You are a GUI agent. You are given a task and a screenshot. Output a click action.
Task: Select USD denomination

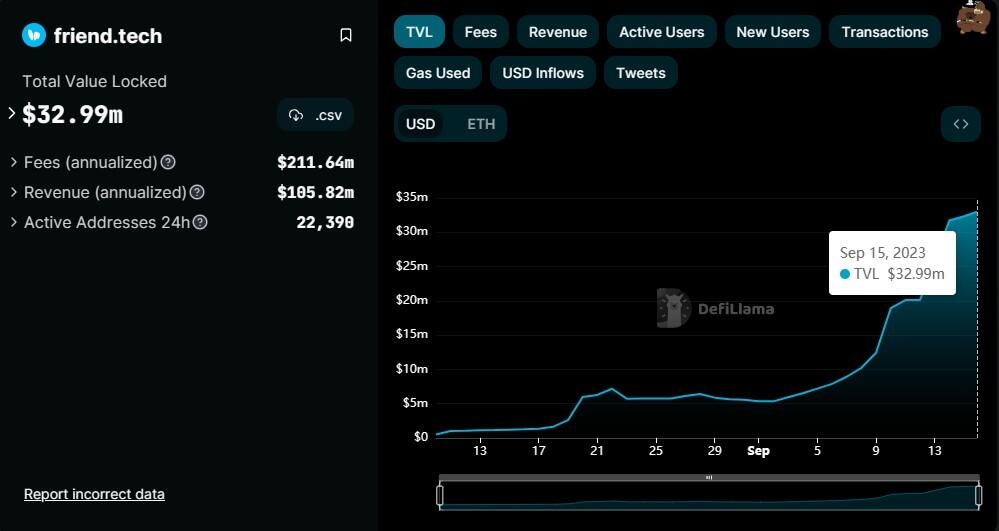(x=420, y=124)
